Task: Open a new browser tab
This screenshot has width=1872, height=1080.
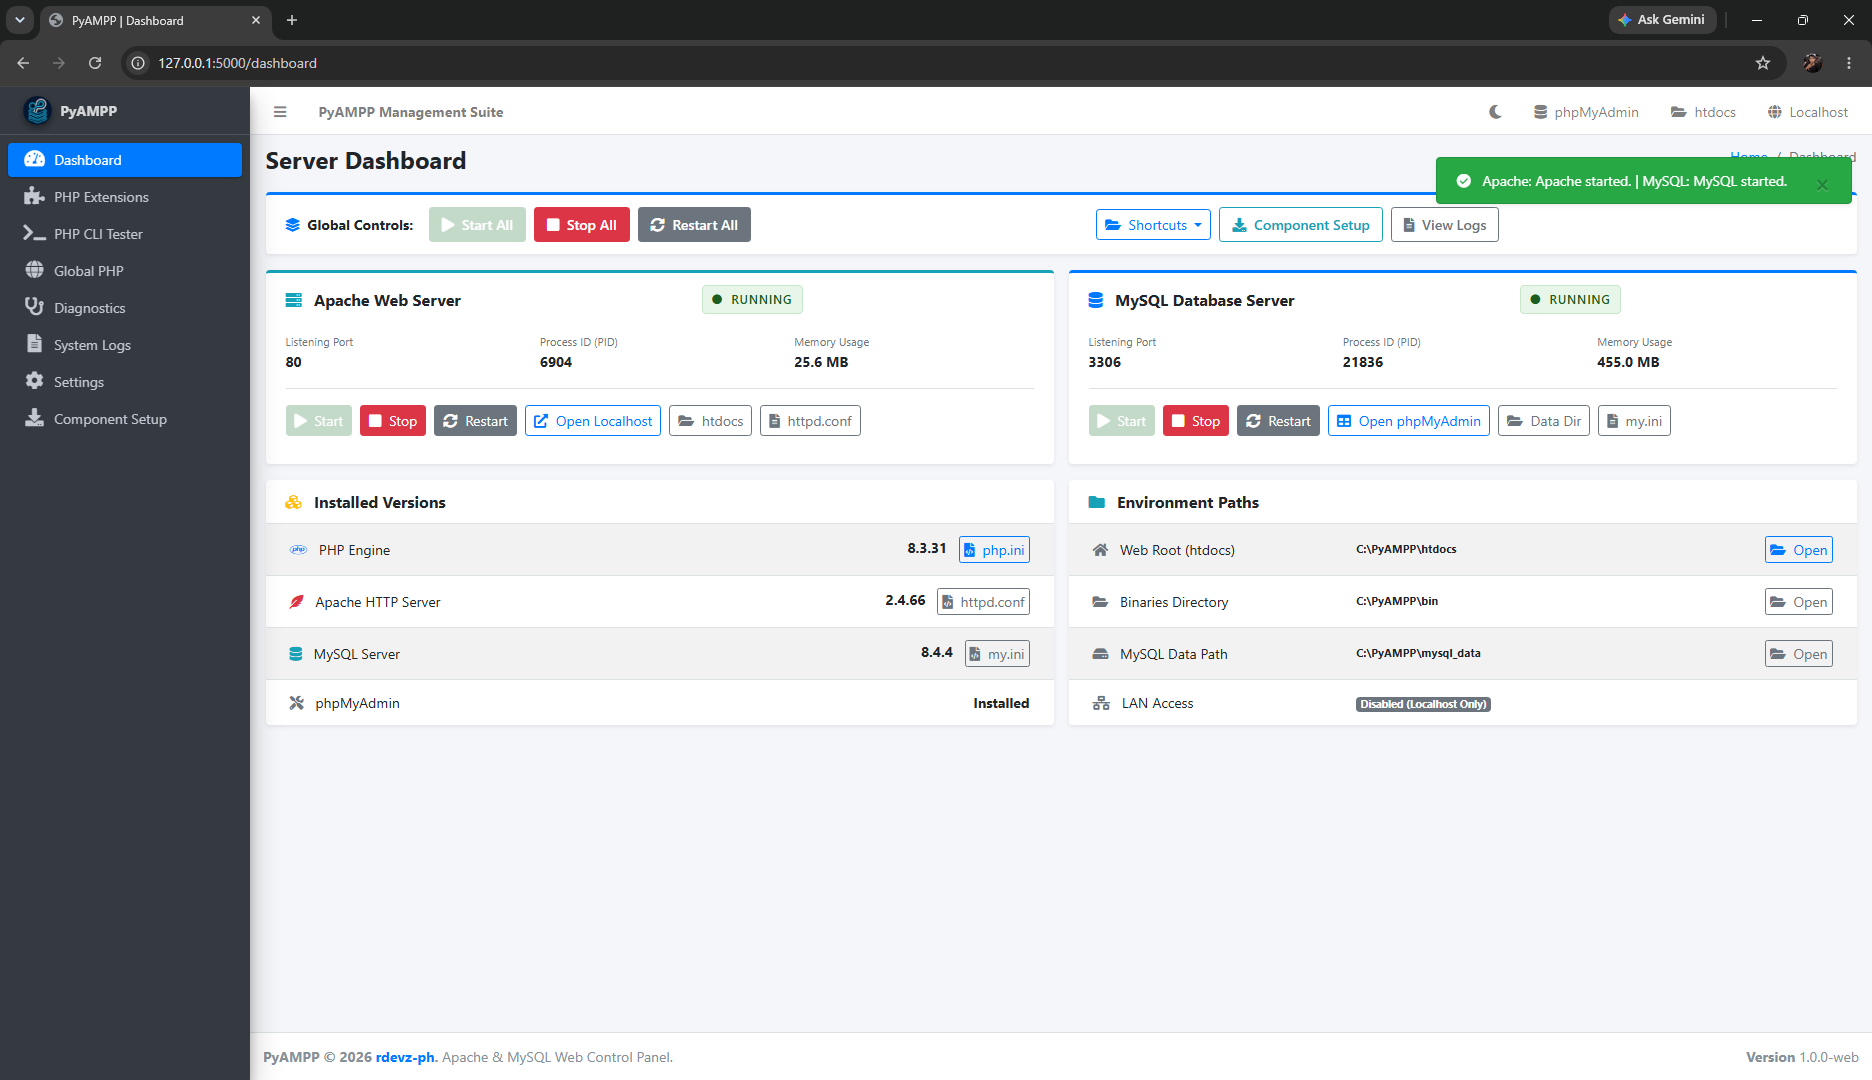Action: pyautogui.click(x=292, y=20)
